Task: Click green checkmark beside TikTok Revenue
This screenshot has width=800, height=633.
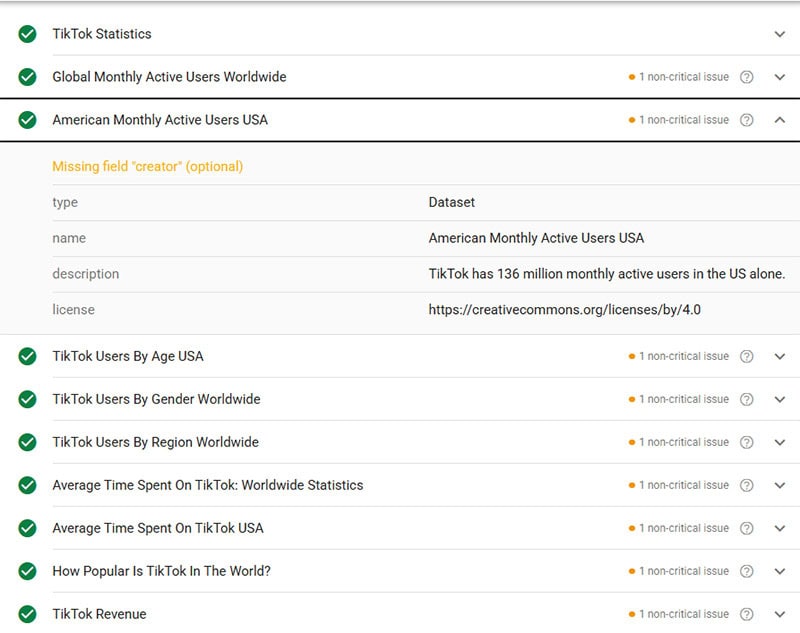Action: click(28, 614)
